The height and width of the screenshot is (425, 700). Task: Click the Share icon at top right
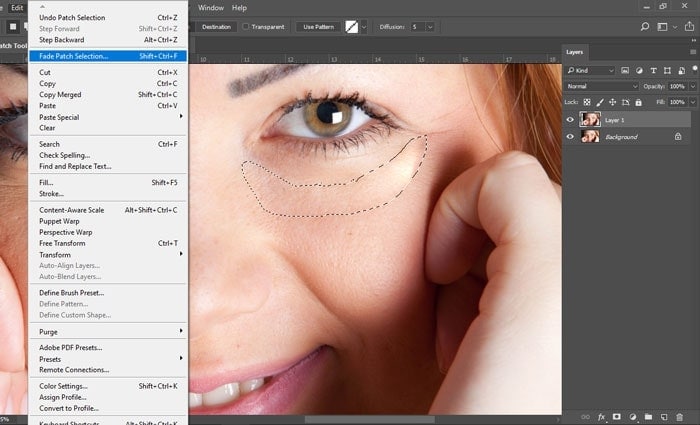[x=690, y=27]
